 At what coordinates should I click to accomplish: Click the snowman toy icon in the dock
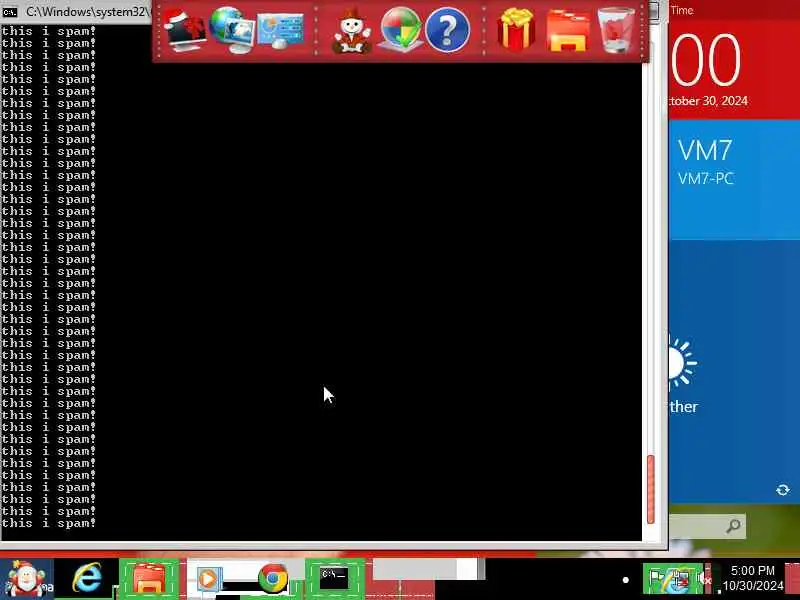click(x=352, y=31)
